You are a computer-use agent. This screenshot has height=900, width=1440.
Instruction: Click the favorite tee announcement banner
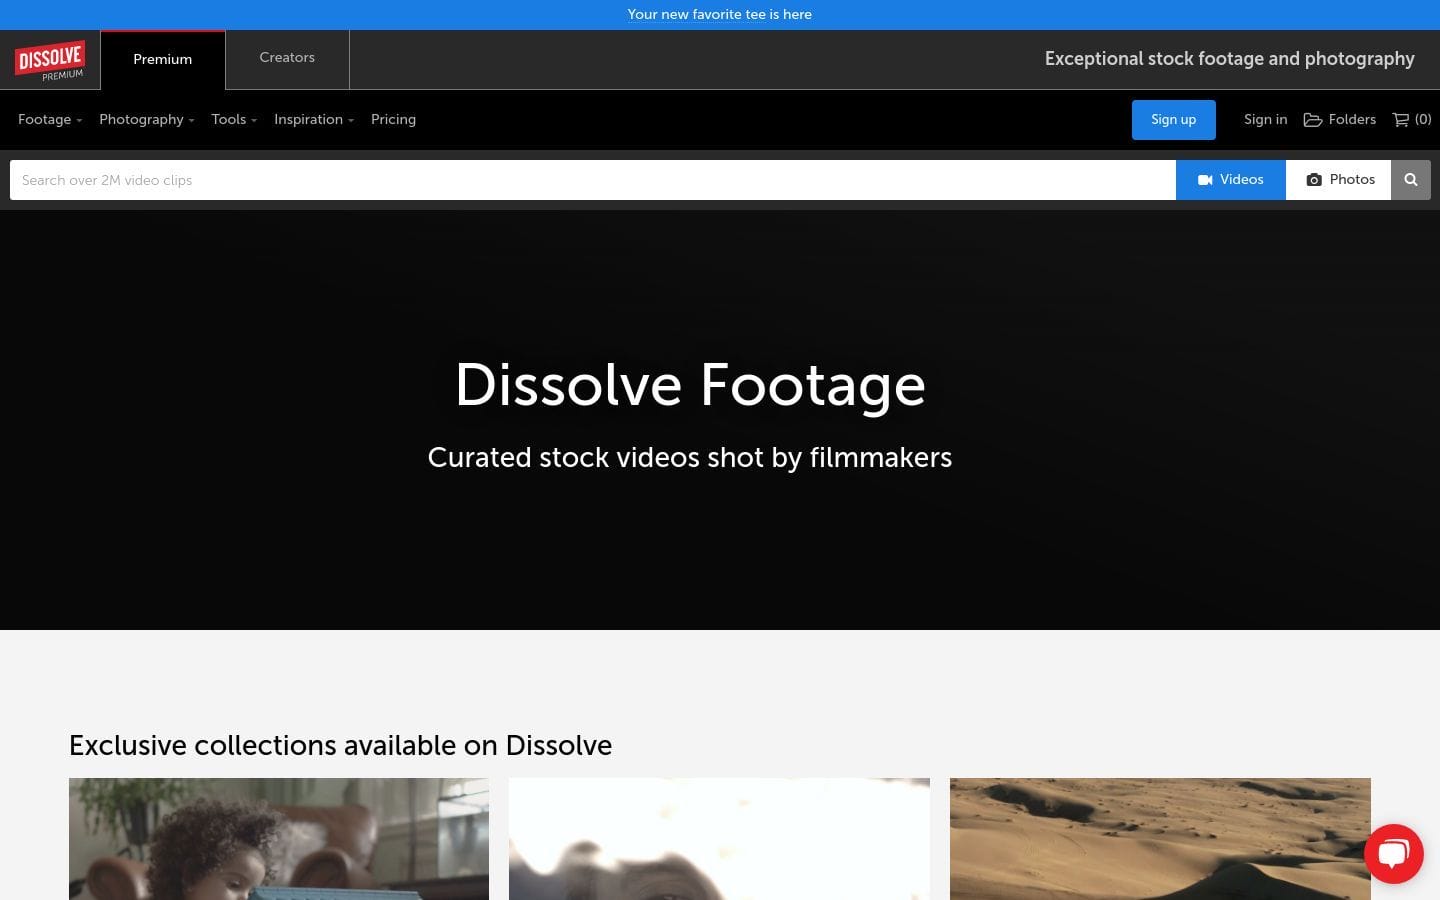click(719, 14)
